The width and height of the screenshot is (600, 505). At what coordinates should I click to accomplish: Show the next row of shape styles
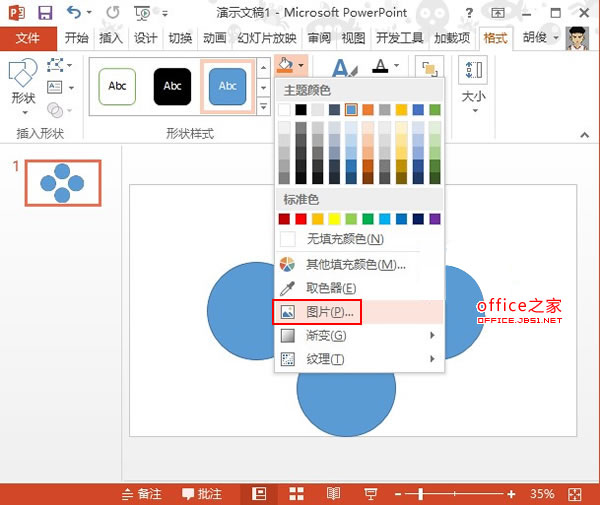coord(263,88)
